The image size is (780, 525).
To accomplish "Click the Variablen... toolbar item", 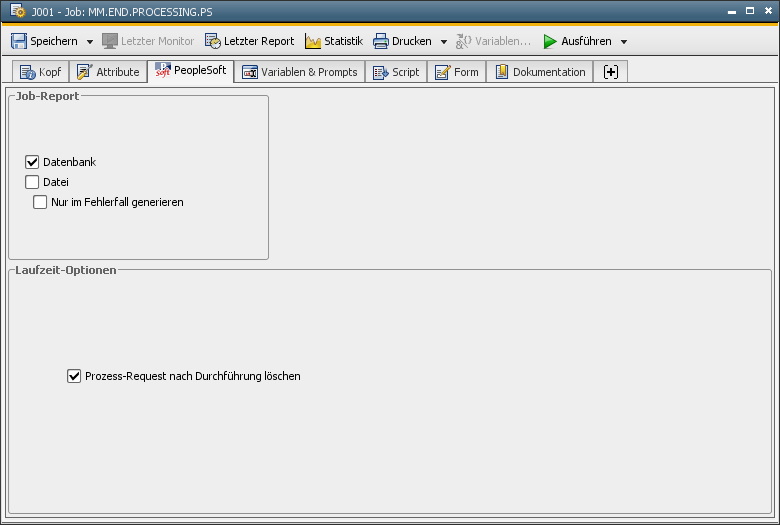I will point(493,41).
